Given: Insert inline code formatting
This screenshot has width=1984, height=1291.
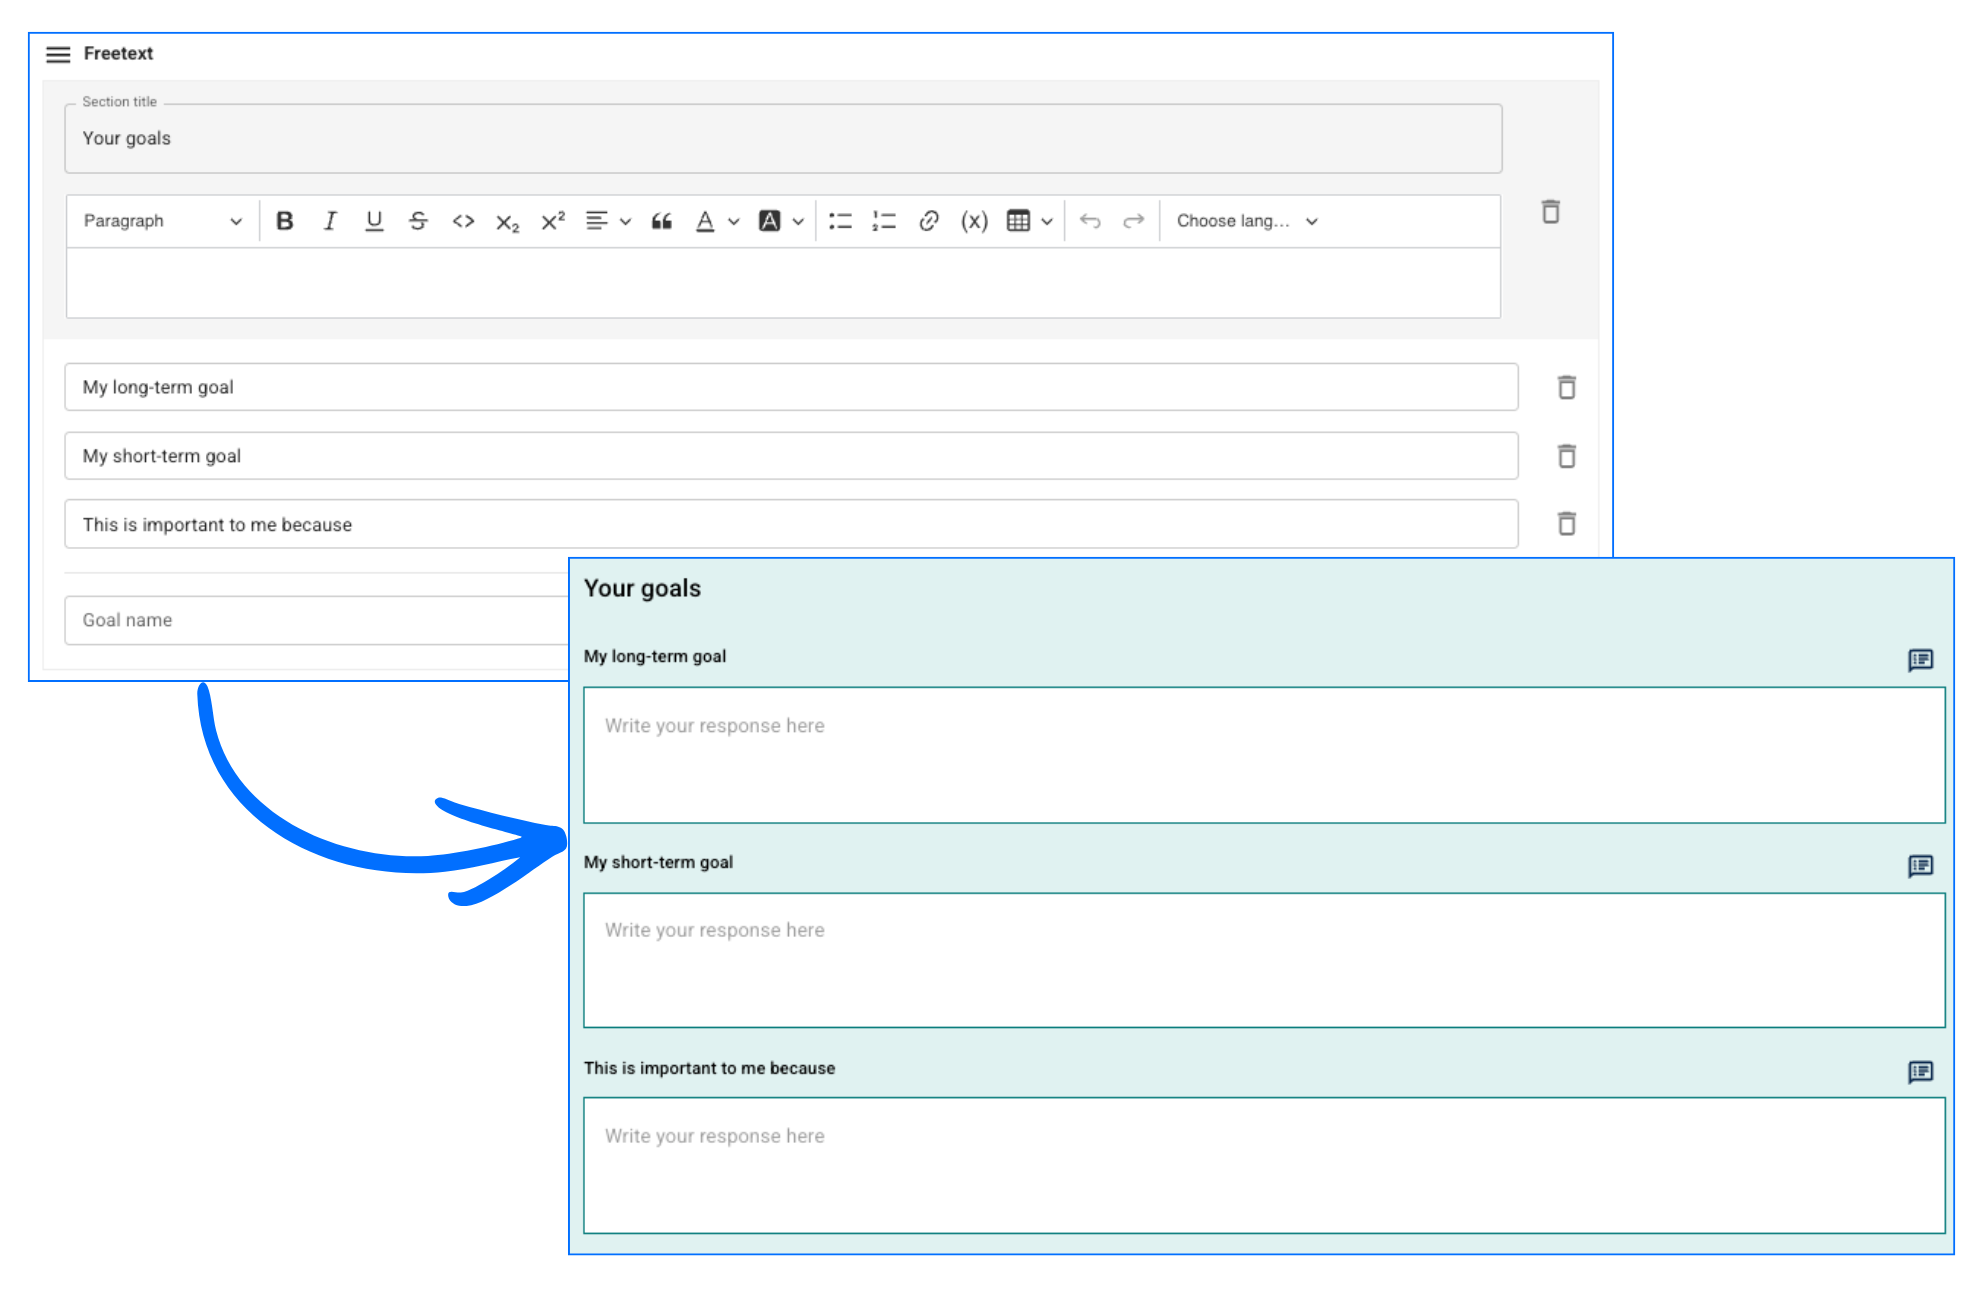Looking at the screenshot, I should [463, 221].
